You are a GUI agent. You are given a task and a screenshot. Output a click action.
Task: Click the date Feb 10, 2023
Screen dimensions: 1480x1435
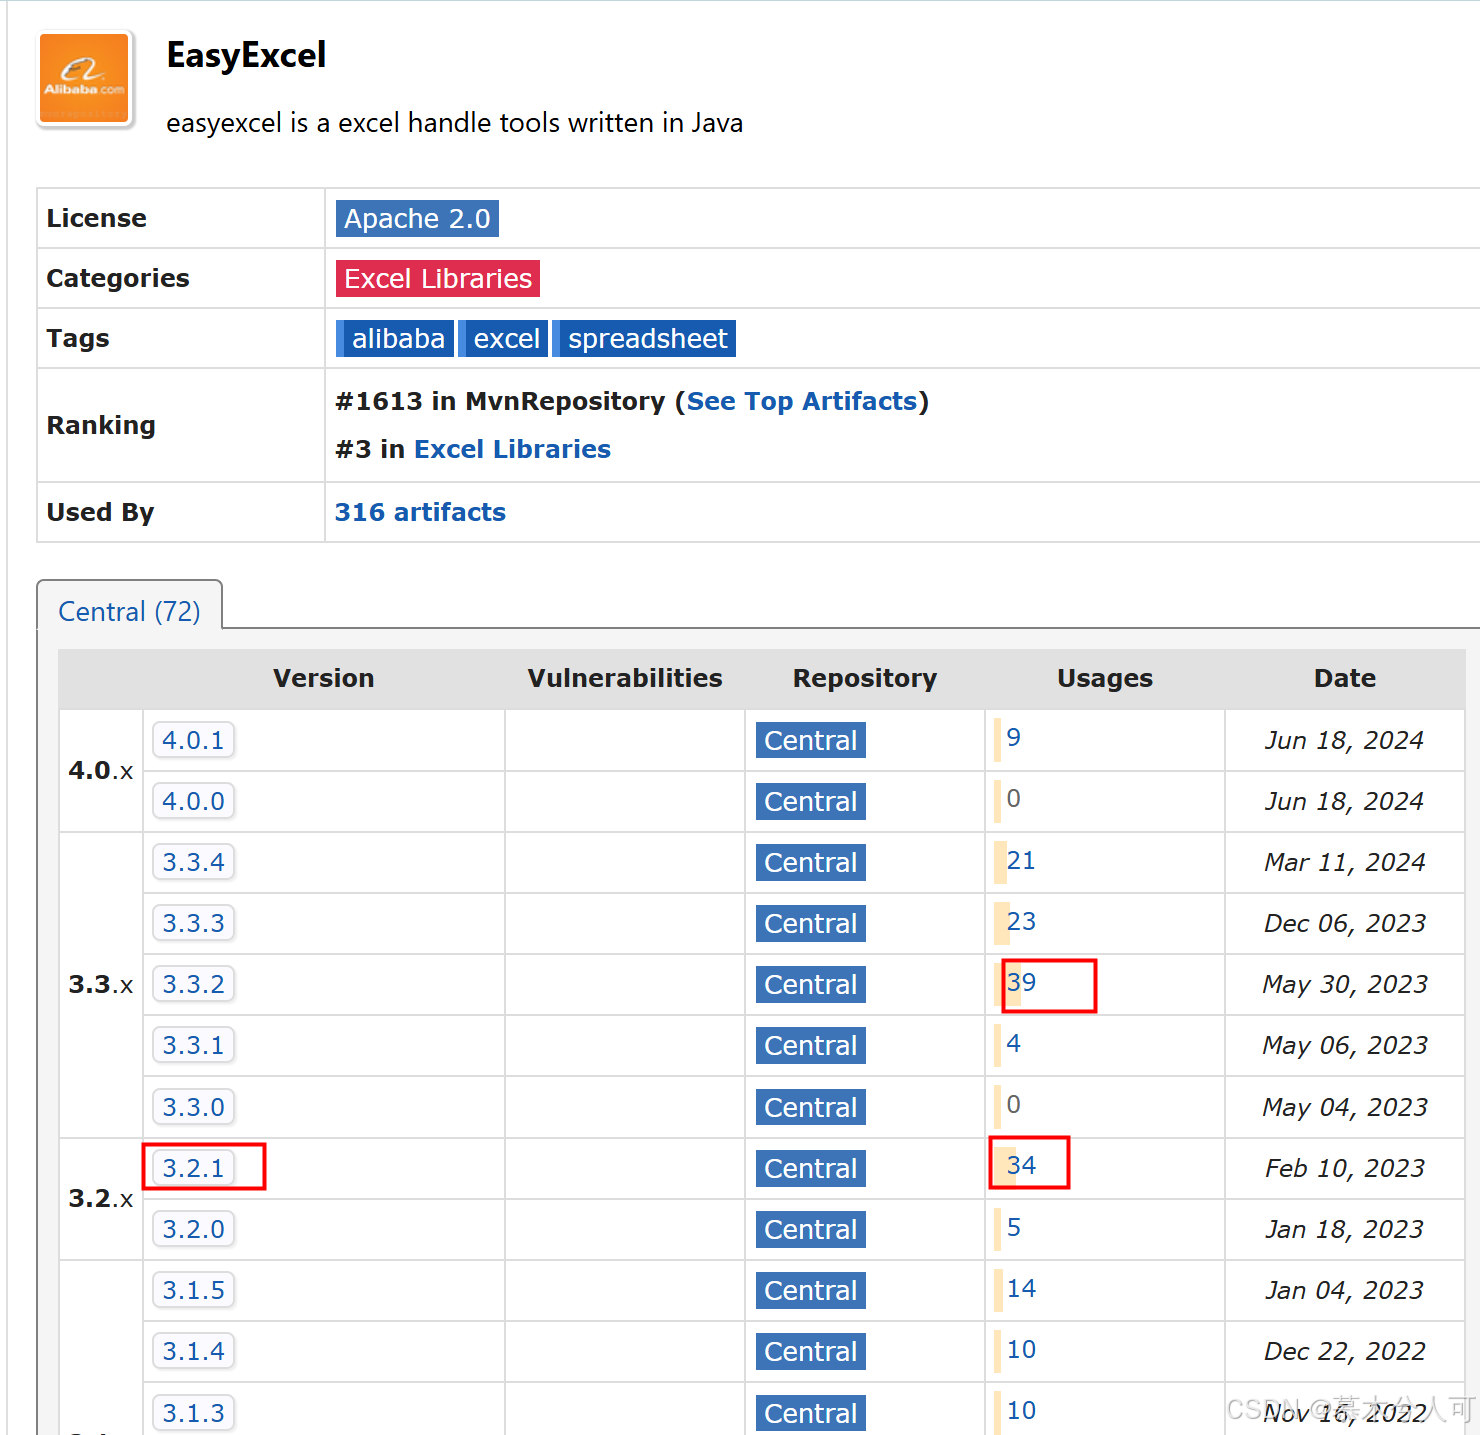click(x=1345, y=1168)
